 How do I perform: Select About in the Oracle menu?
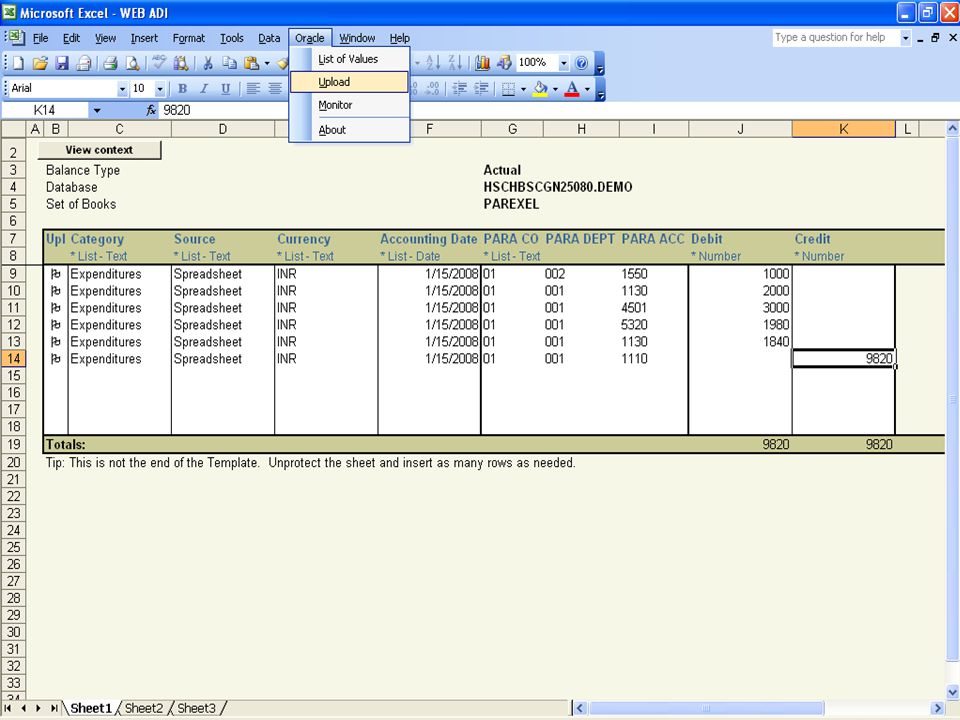coord(349,130)
